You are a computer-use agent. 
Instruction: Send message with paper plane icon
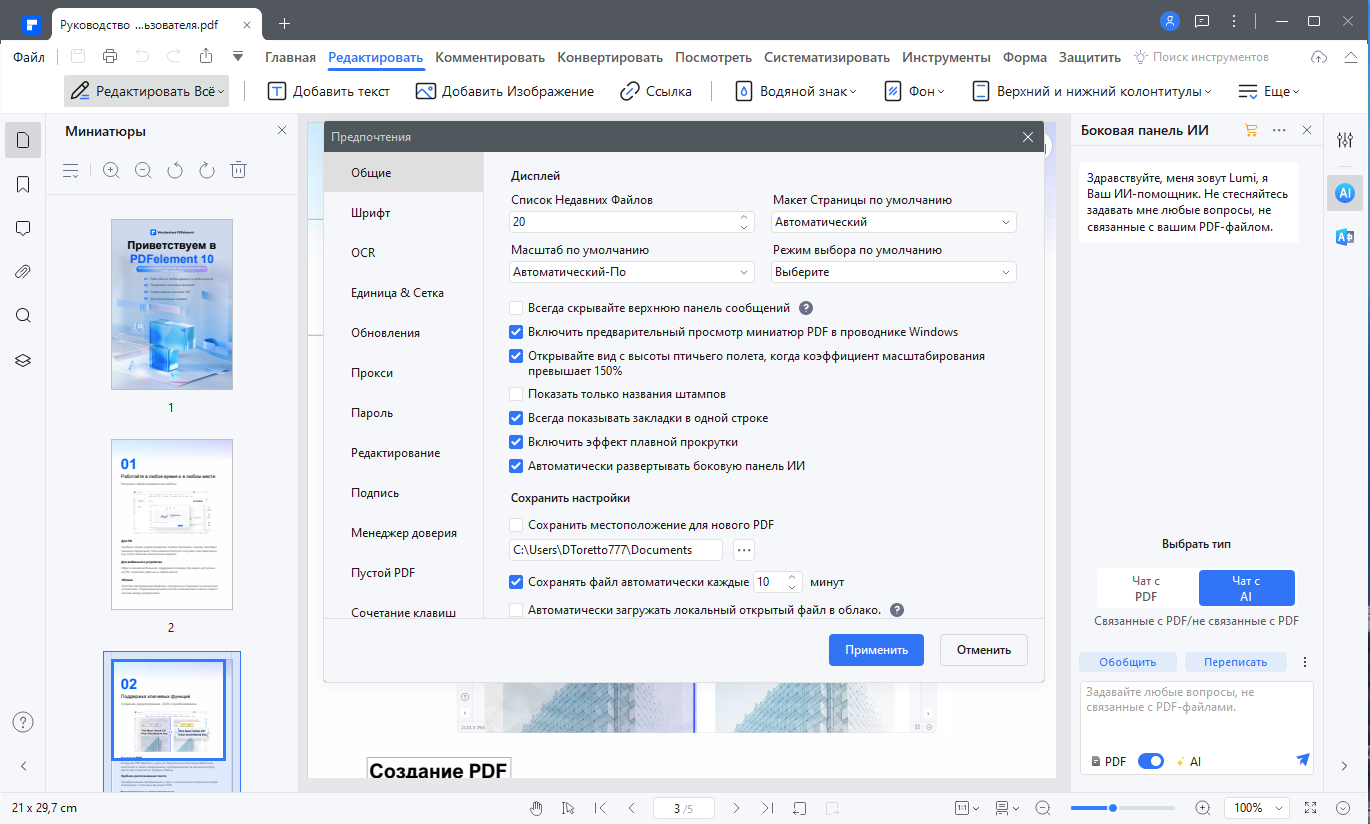[1302, 760]
